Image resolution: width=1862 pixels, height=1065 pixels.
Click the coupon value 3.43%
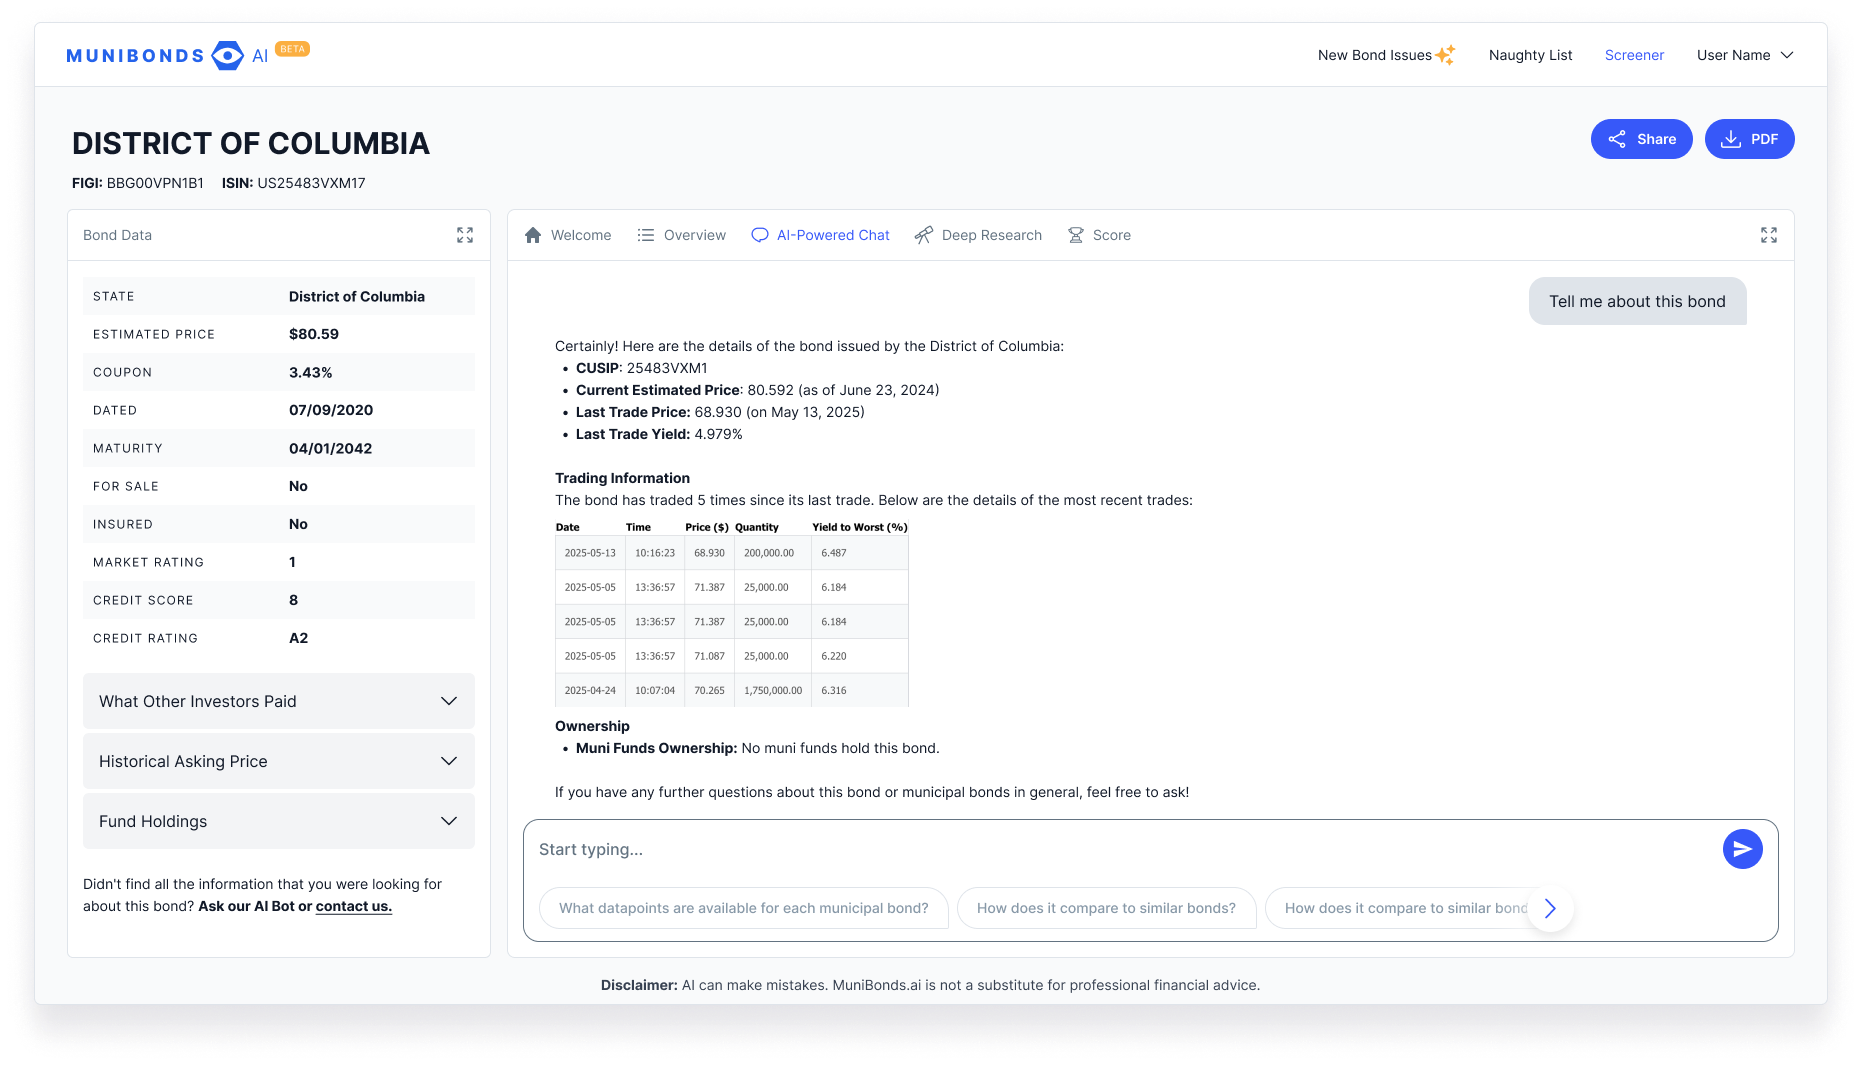coord(311,372)
